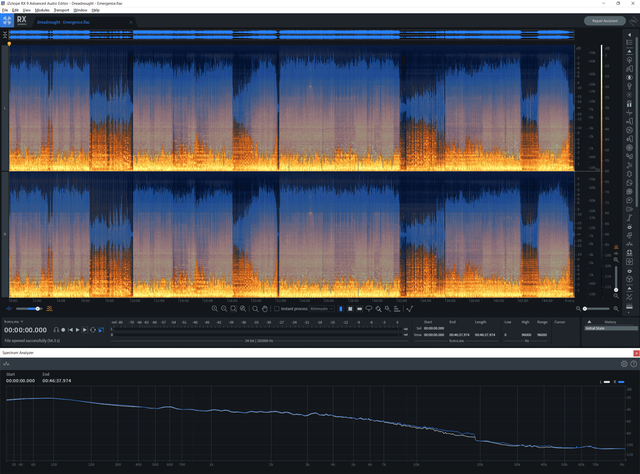This screenshot has width=640, height=474.
Task: Select the Brush selection tool
Action: (378, 309)
